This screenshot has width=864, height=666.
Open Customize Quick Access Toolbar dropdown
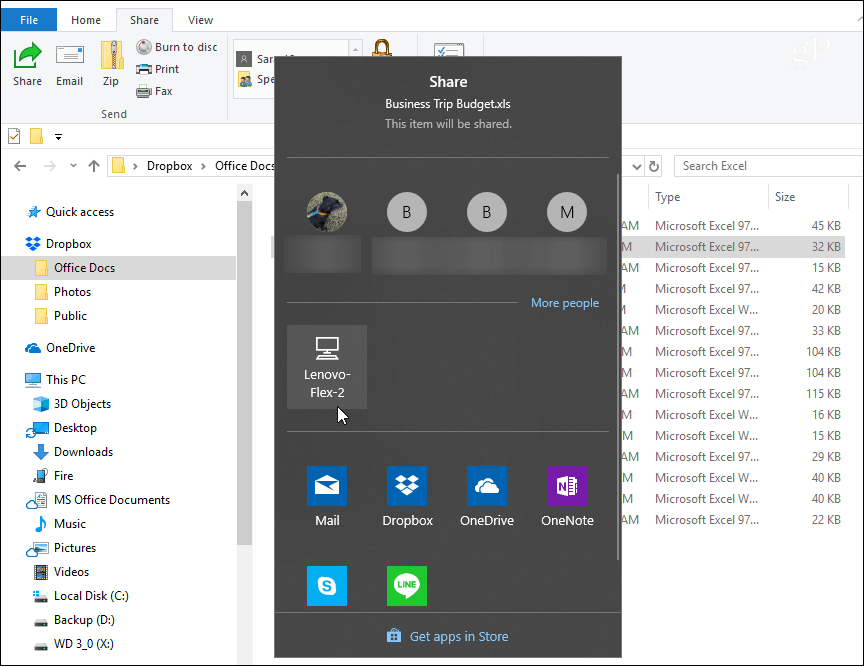tap(58, 136)
